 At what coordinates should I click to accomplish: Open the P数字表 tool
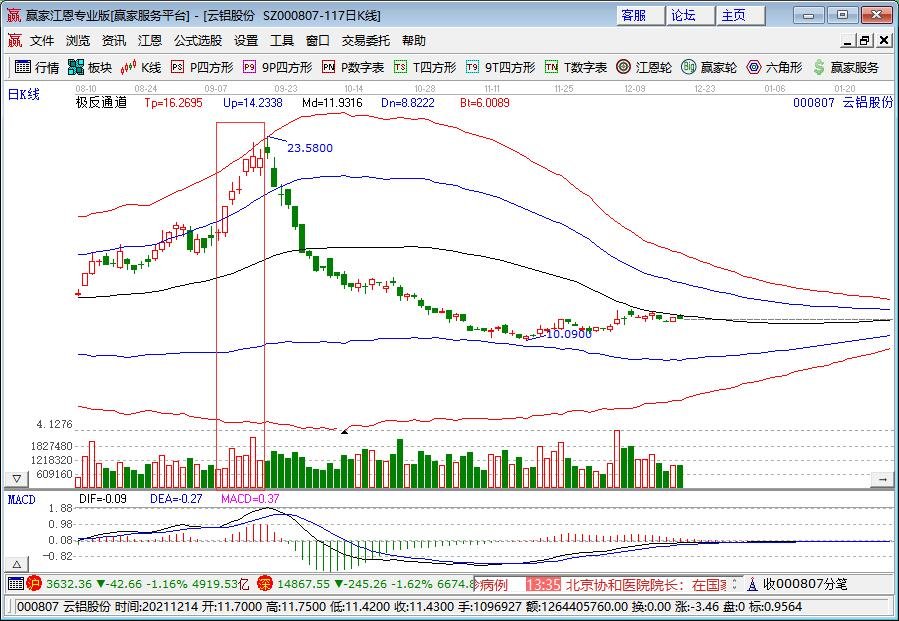[x=353, y=68]
